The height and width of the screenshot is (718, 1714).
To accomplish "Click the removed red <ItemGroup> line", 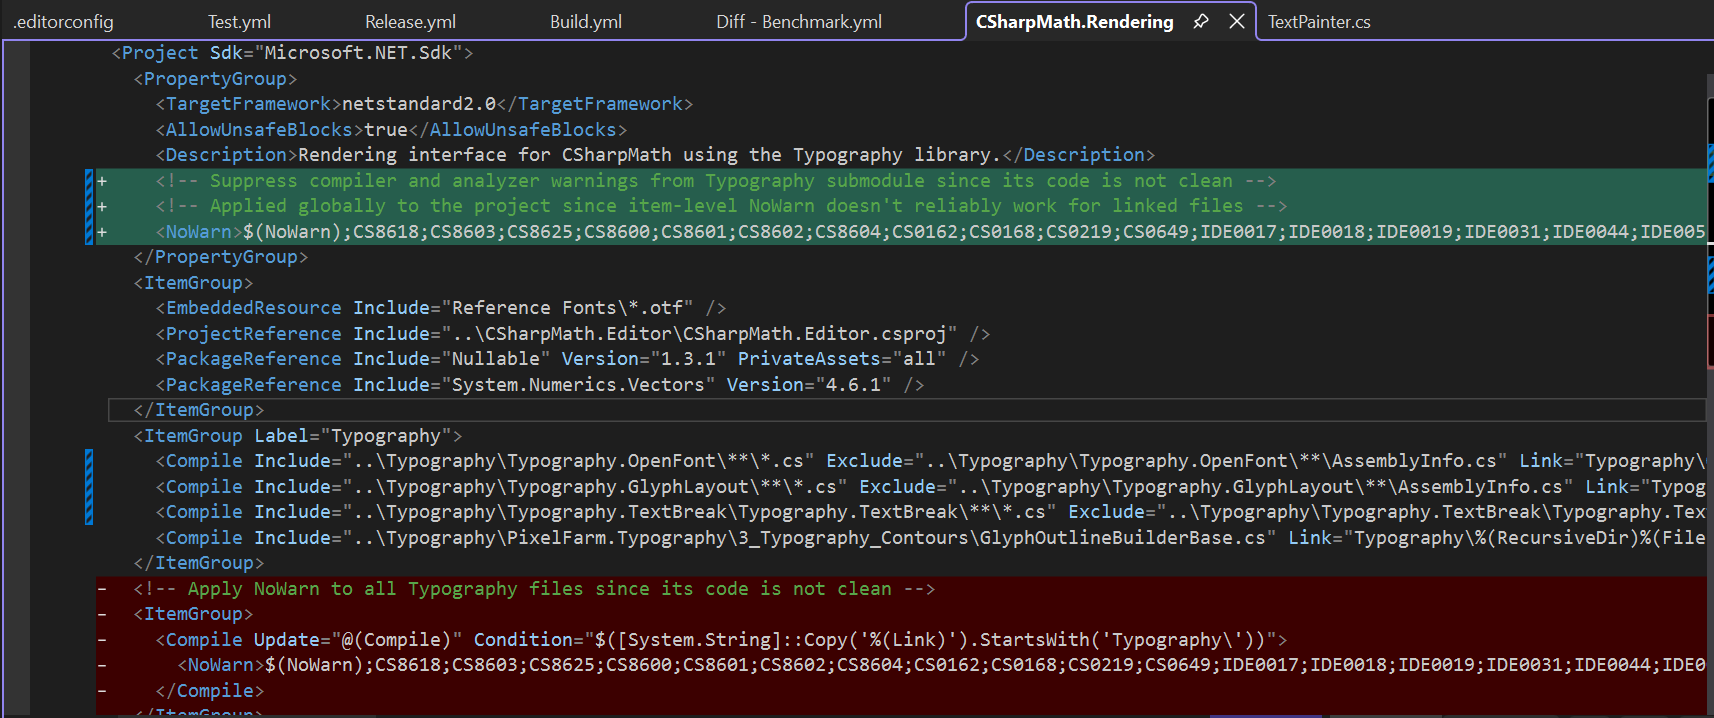I will [193, 614].
